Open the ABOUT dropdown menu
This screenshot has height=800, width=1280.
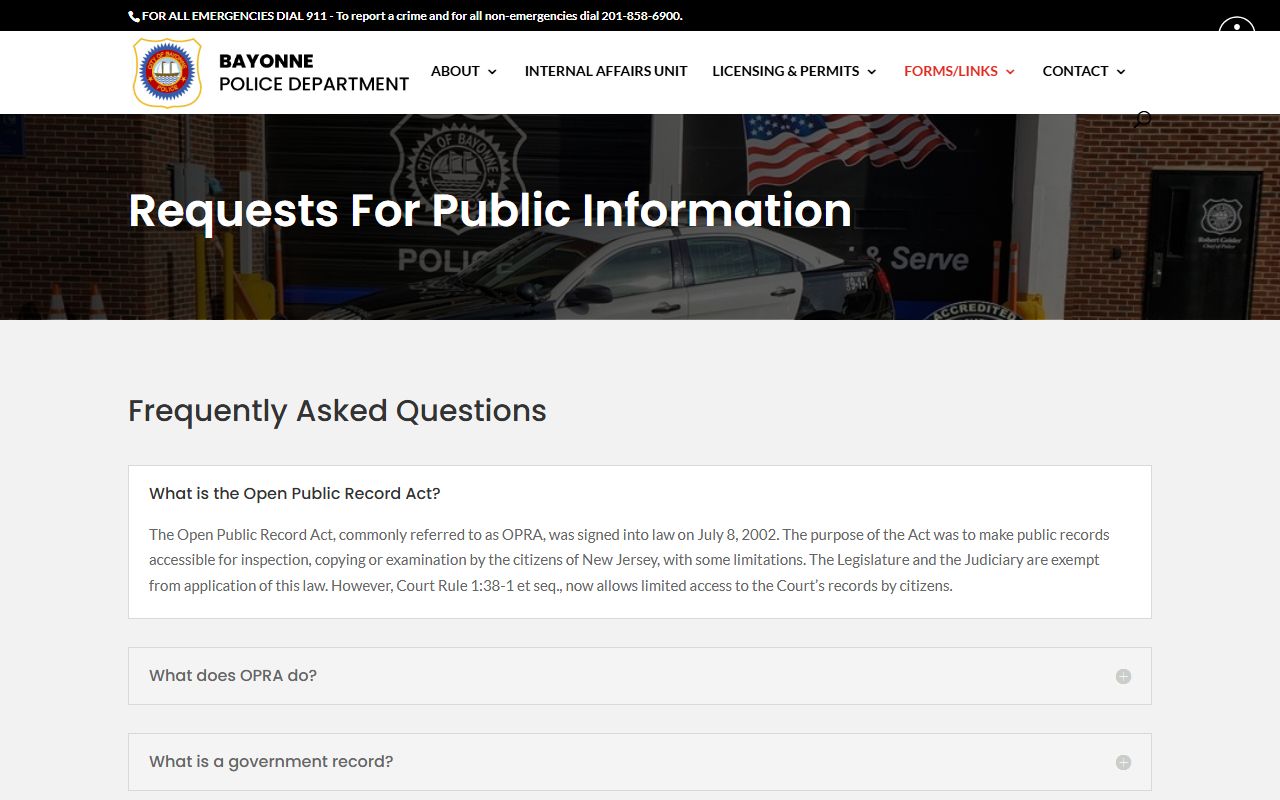(464, 71)
